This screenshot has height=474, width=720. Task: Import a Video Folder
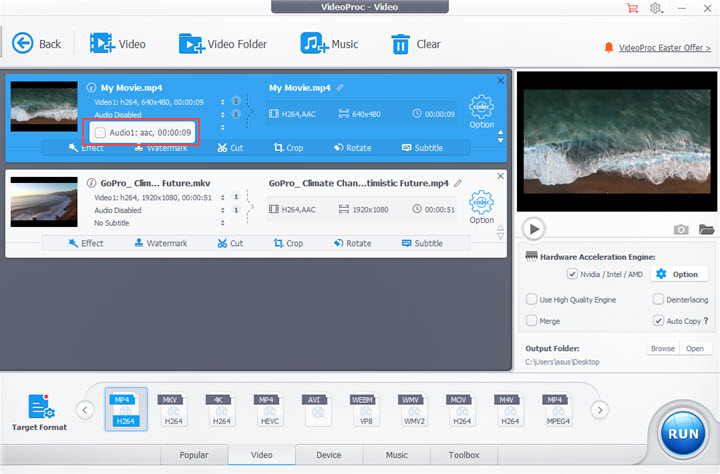[x=223, y=44]
